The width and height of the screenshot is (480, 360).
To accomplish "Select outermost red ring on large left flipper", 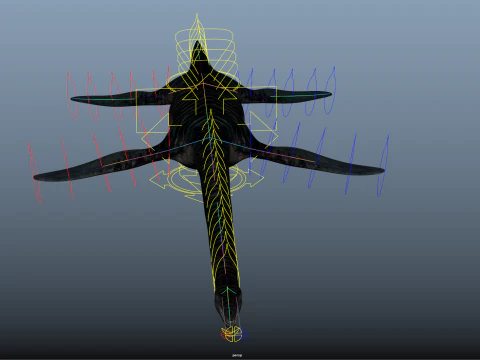I will point(35,173).
